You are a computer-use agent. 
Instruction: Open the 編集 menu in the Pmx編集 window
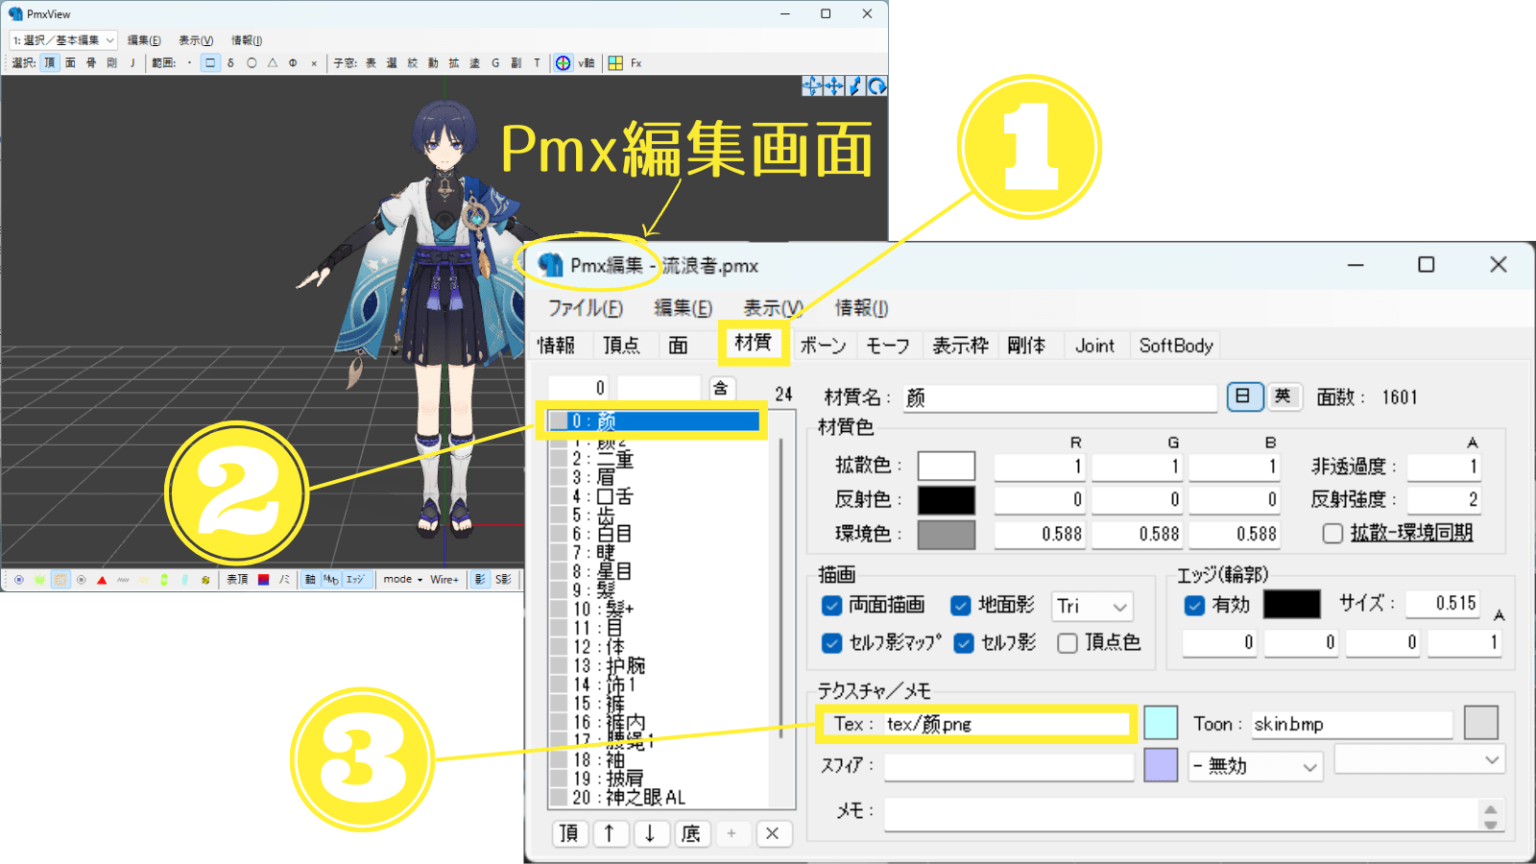click(683, 308)
